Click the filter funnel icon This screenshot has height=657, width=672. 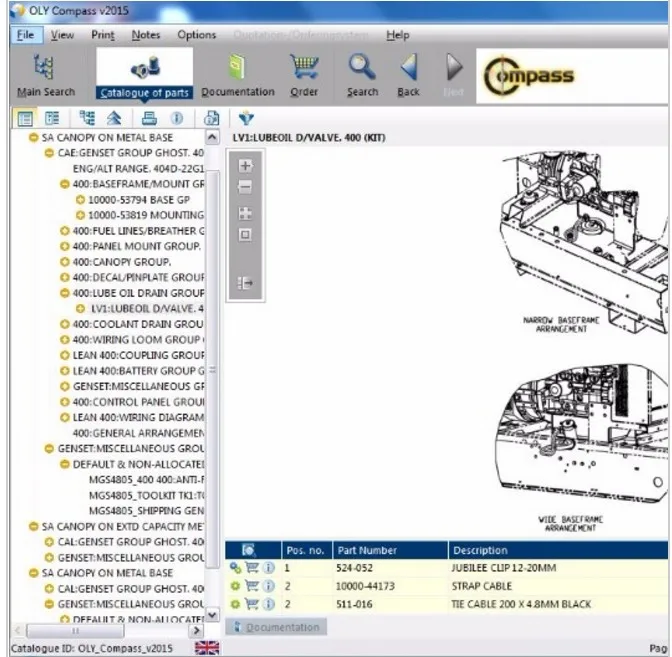[246, 118]
